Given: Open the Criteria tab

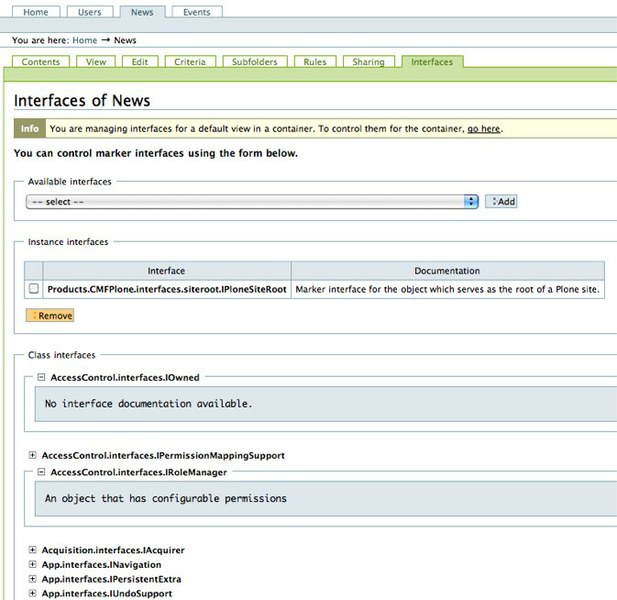Looking at the screenshot, I should [190, 62].
